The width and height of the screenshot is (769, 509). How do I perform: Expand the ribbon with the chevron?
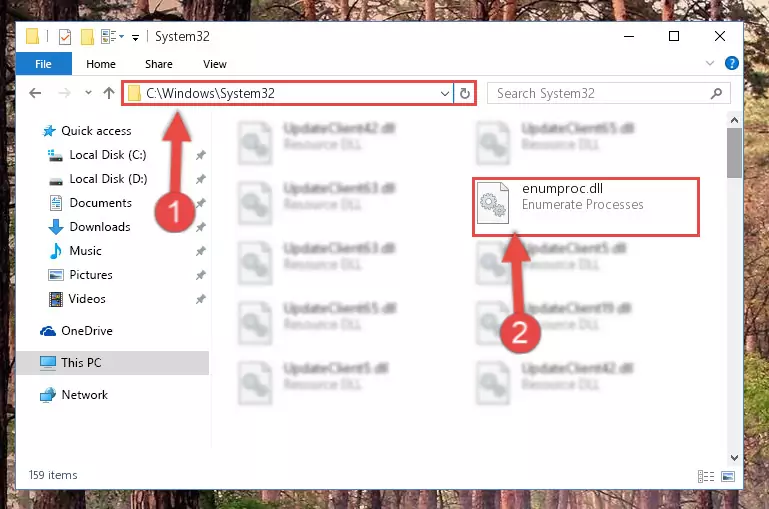709,63
